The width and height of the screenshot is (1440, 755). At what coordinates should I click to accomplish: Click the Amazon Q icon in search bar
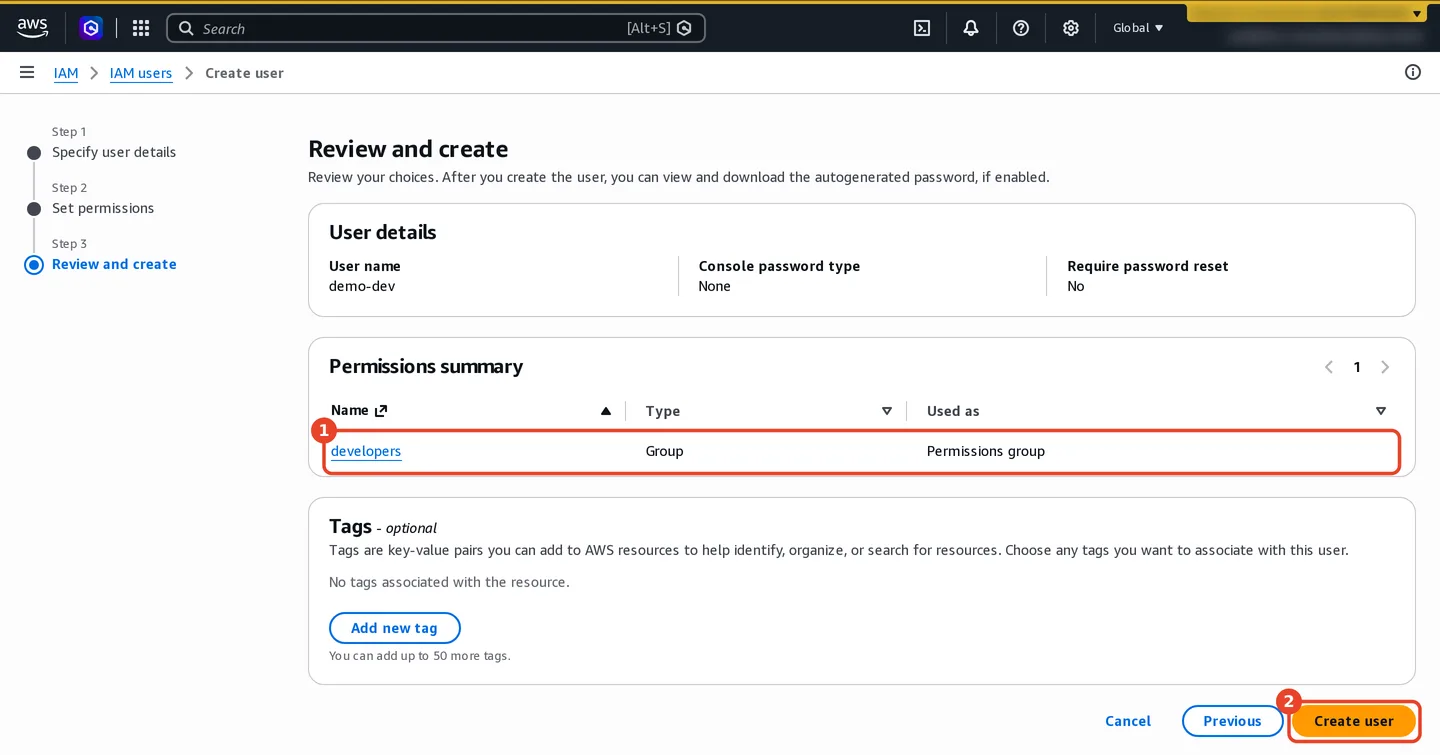[684, 28]
